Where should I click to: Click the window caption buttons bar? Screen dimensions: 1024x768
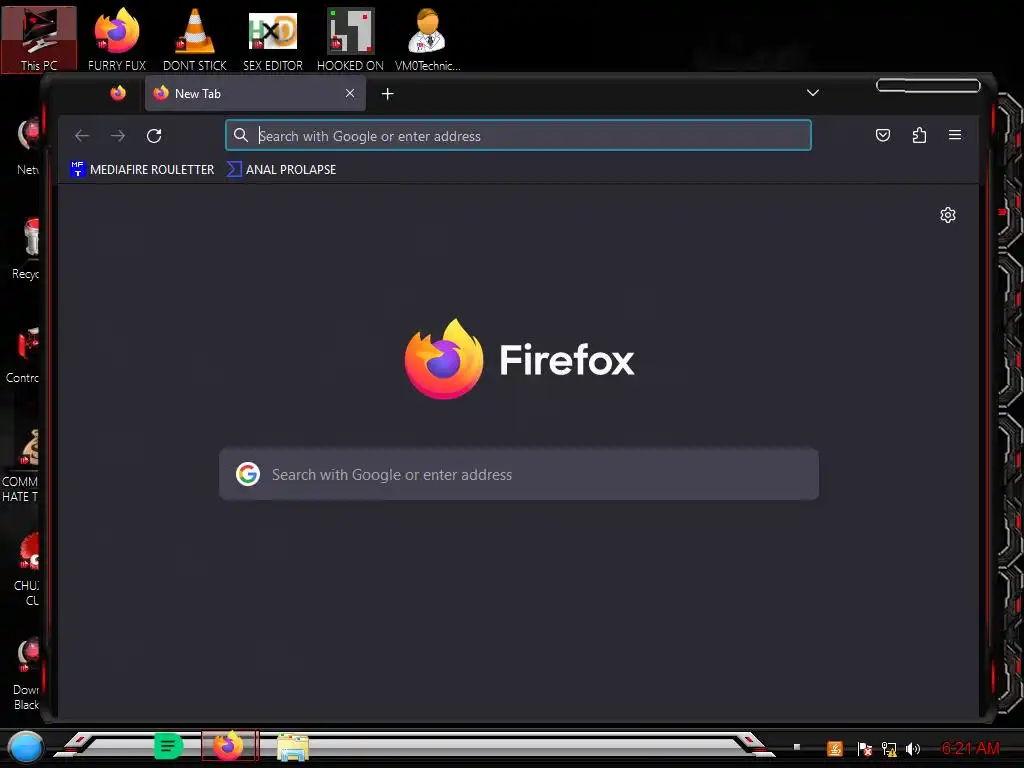[x=928, y=86]
